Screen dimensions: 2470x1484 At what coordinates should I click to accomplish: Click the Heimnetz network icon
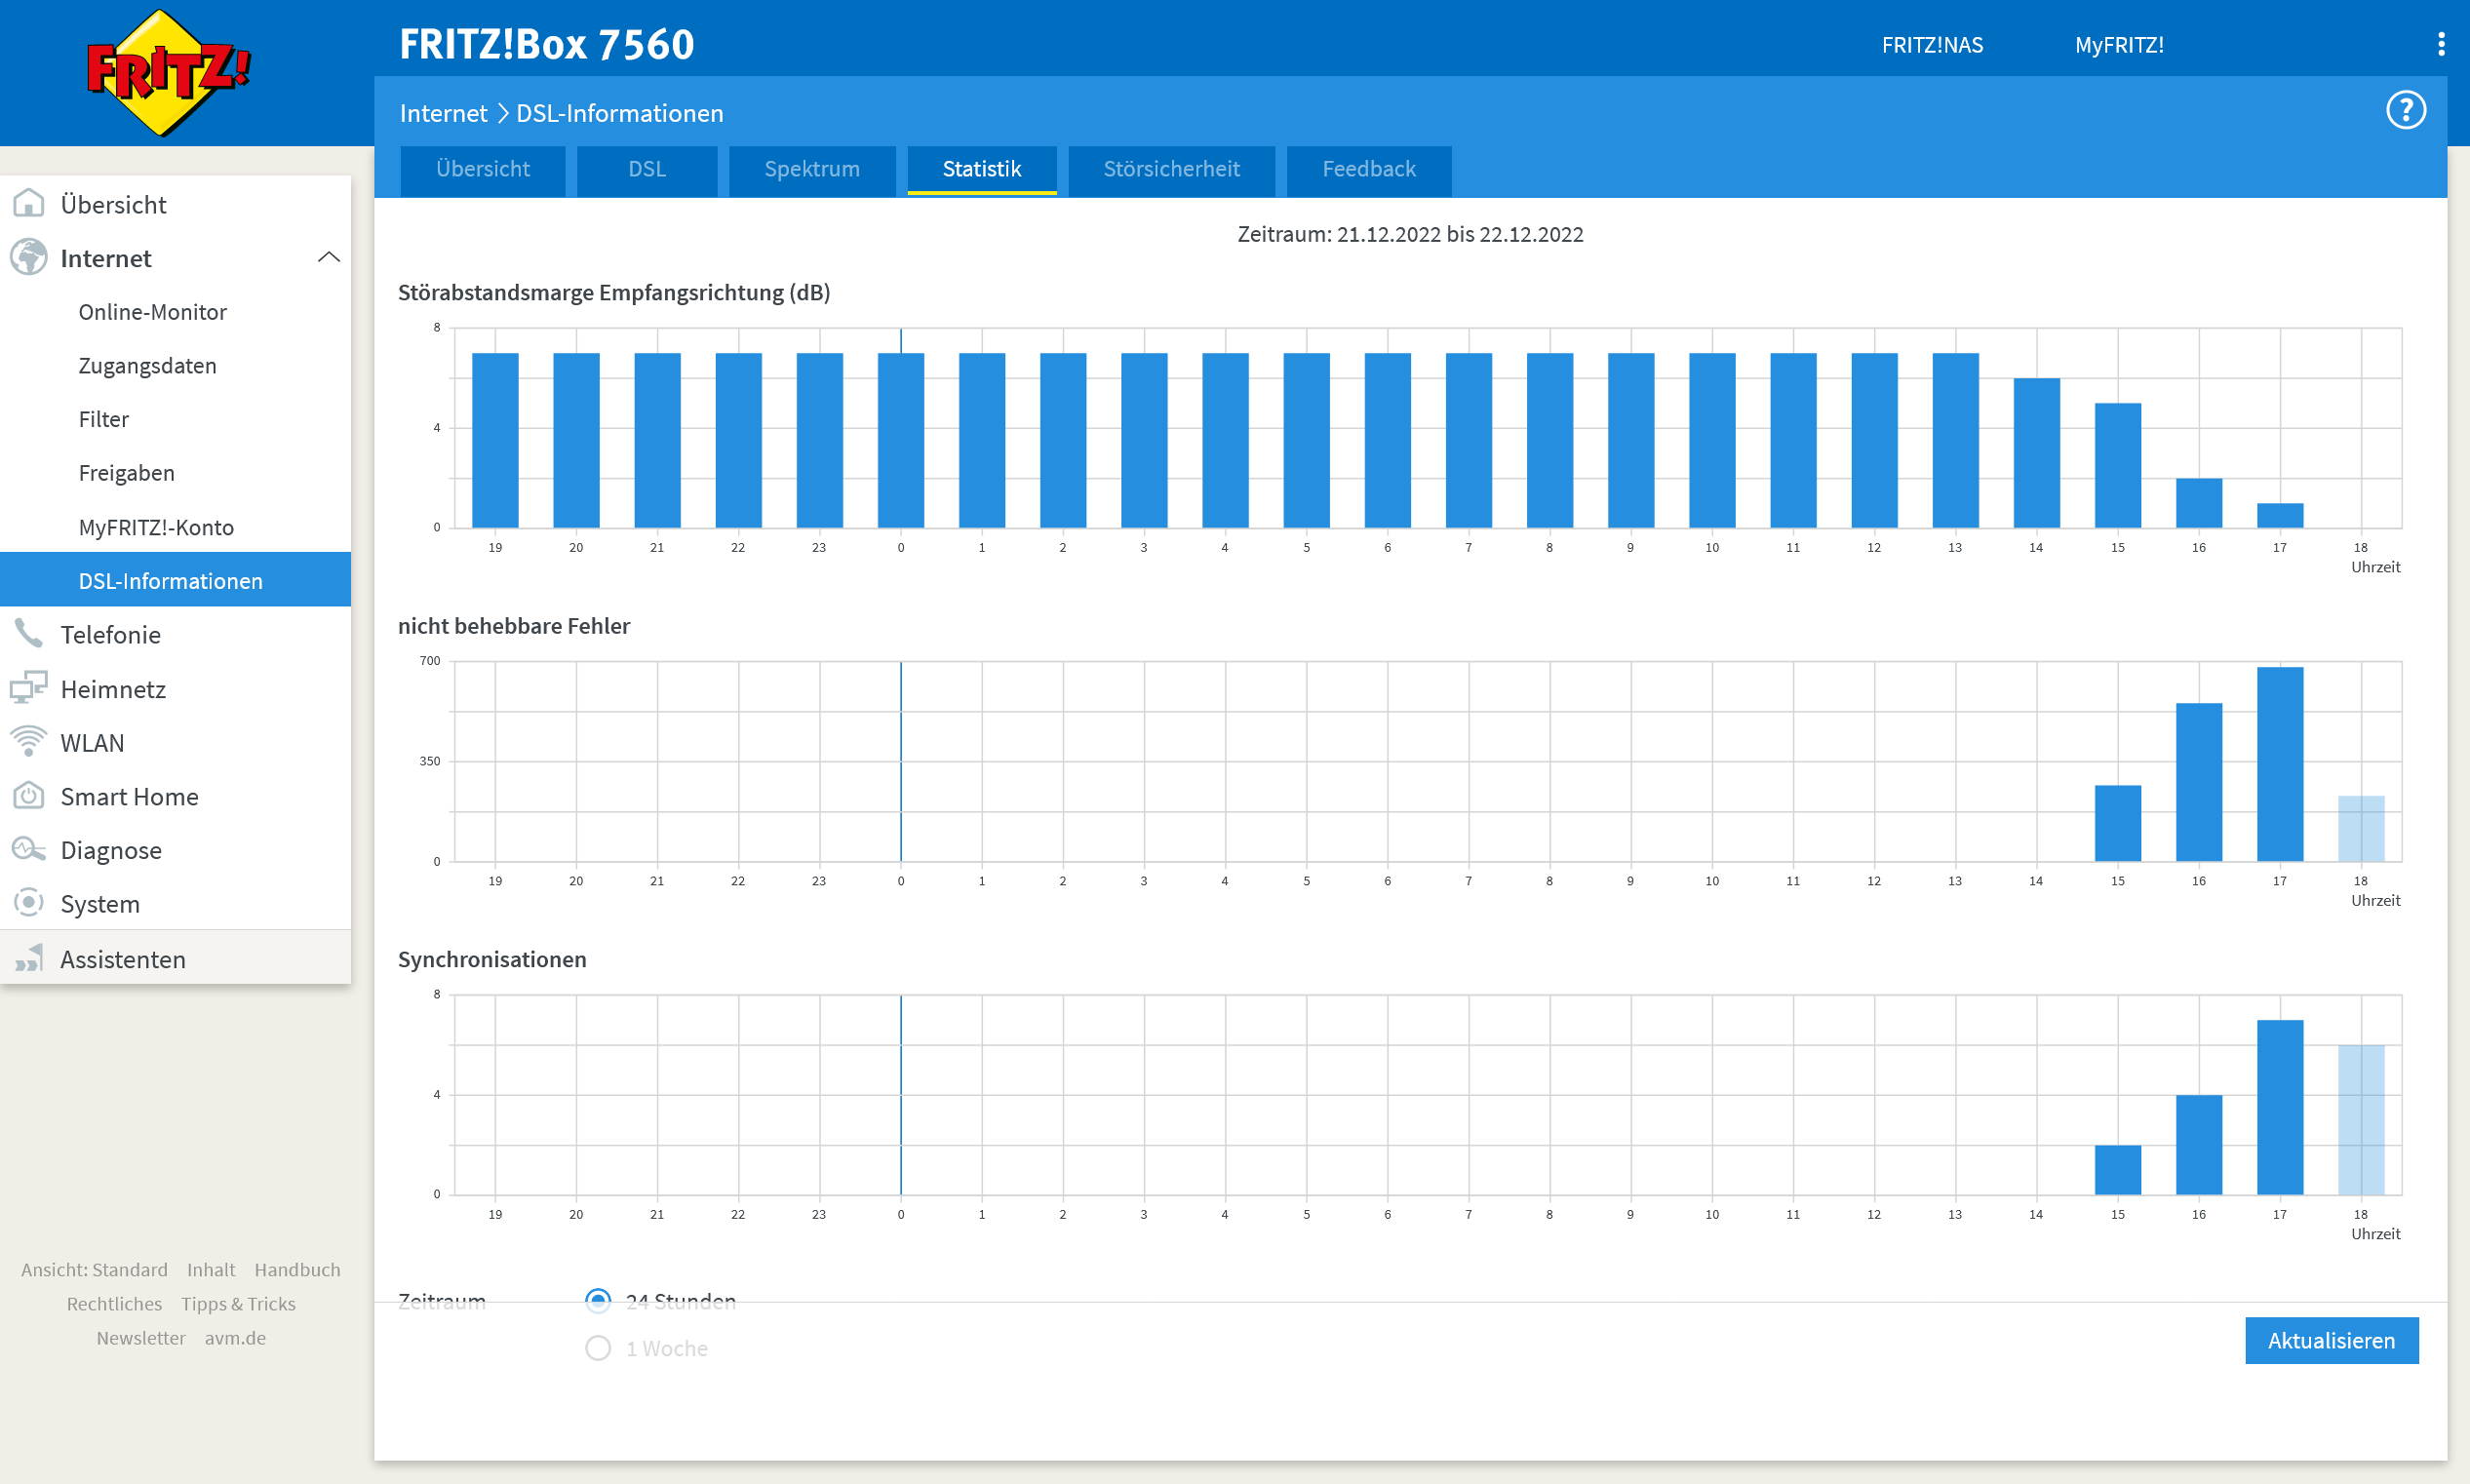coord(28,688)
